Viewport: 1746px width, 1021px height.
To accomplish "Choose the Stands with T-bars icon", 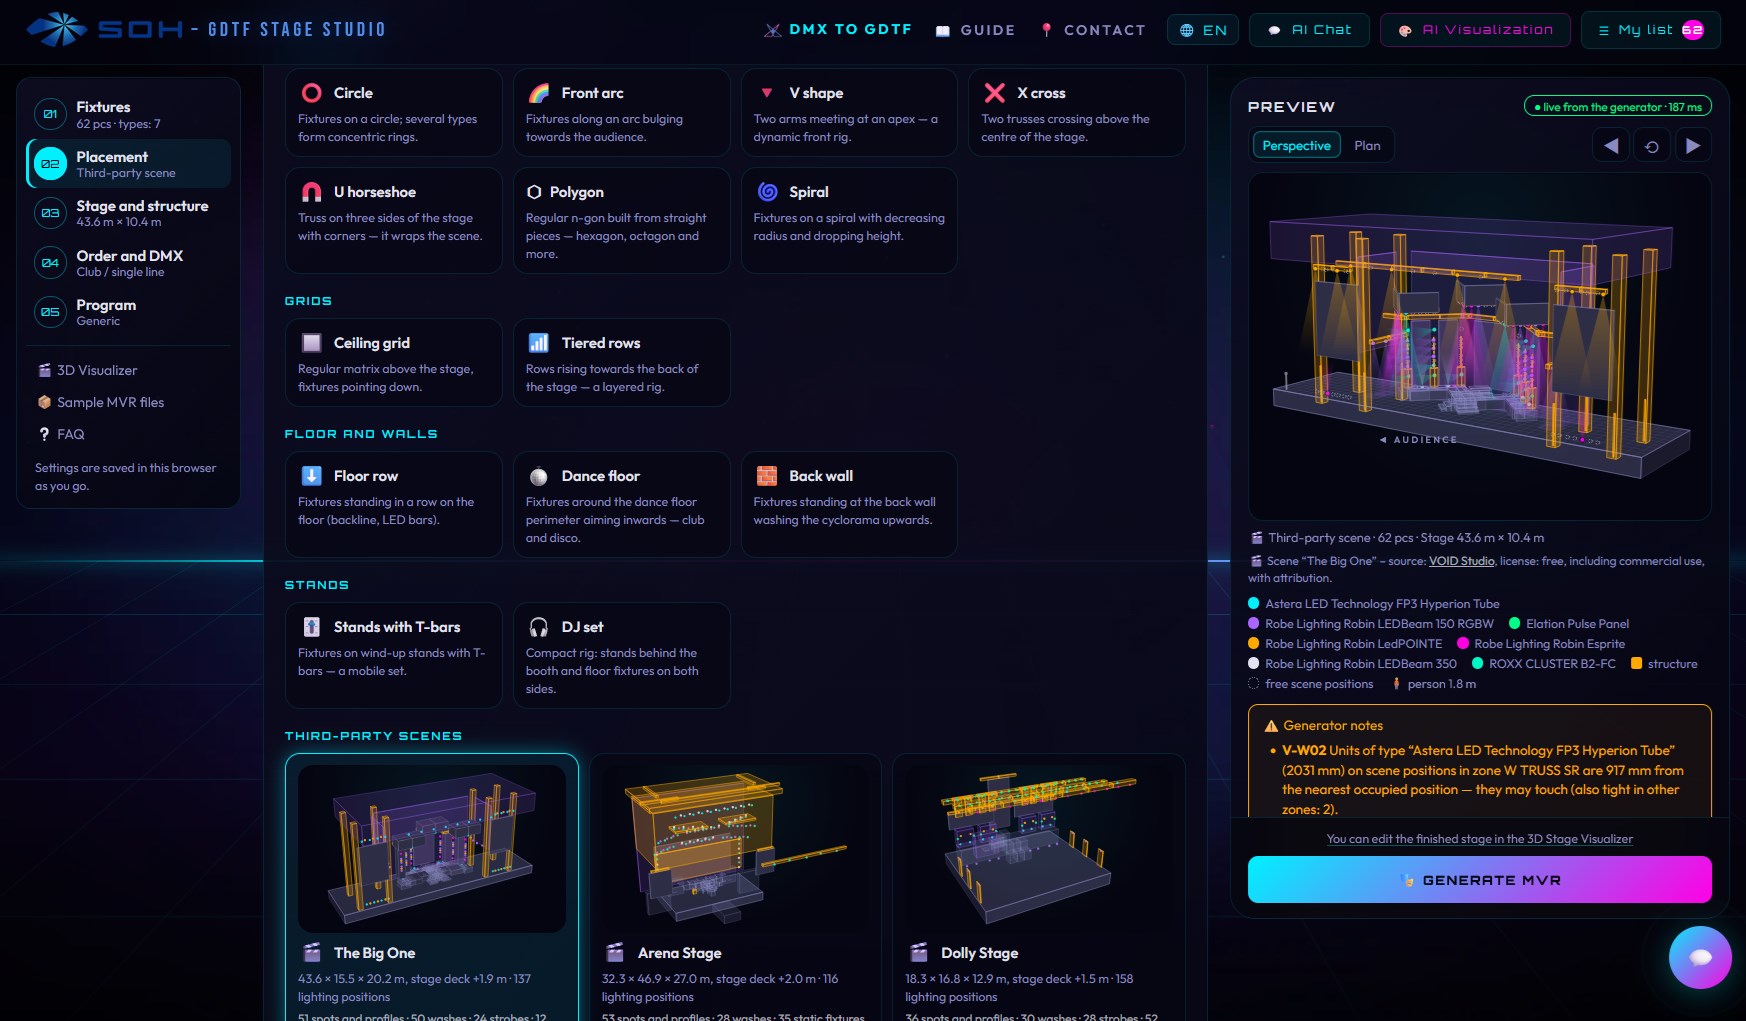I will pyautogui.click(x=312, y=627).
